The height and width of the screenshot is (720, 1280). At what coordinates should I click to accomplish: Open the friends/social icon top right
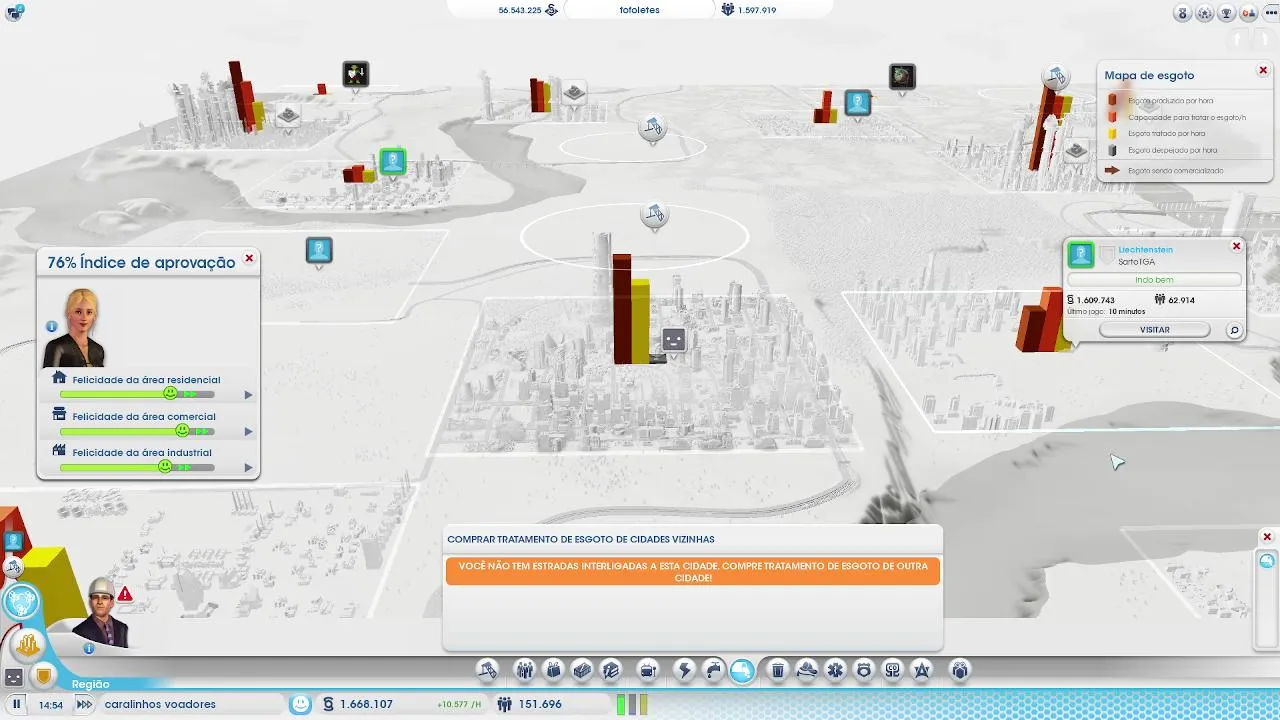(x=1248, y=13)
